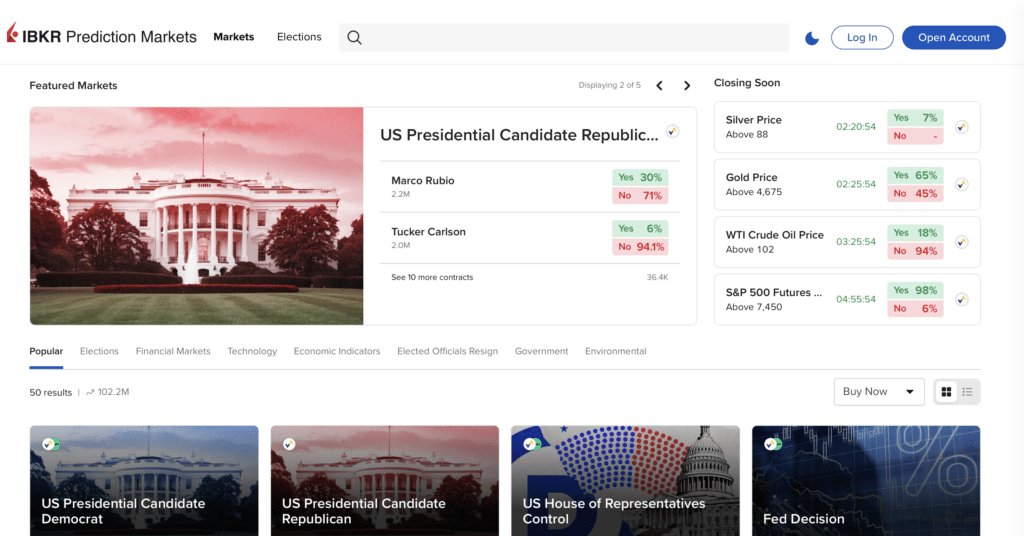Click the Displaying 2 of 5 text
The height and width of the screenshot is (536, 1024).
pos(609,86)
